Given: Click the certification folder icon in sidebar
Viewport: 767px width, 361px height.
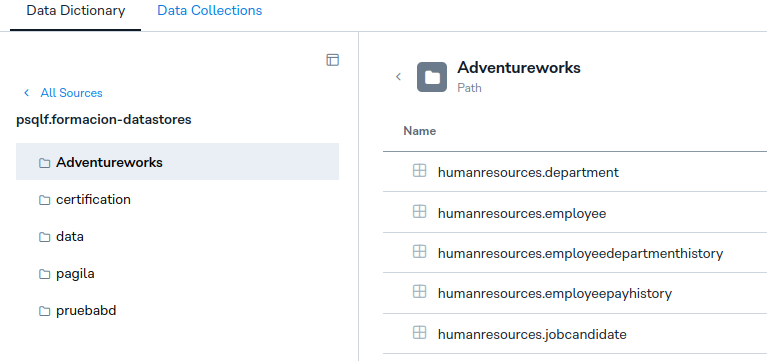Looking at the screenshot, I should 45,200.
